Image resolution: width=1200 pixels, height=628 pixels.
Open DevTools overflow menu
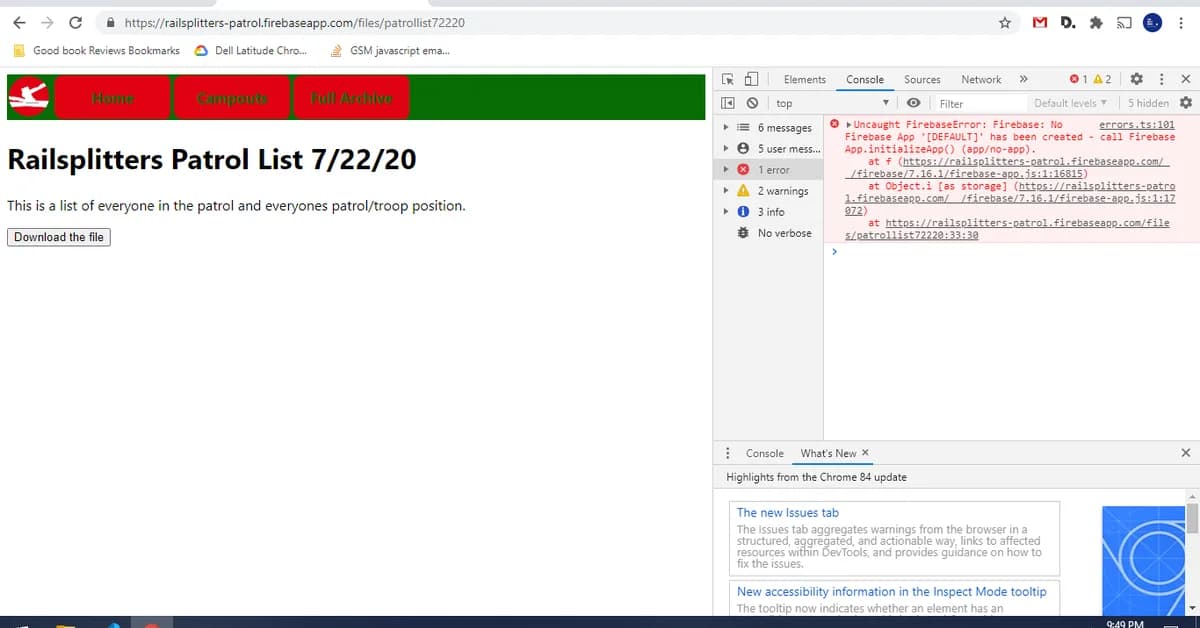[x=1161, y=78]
